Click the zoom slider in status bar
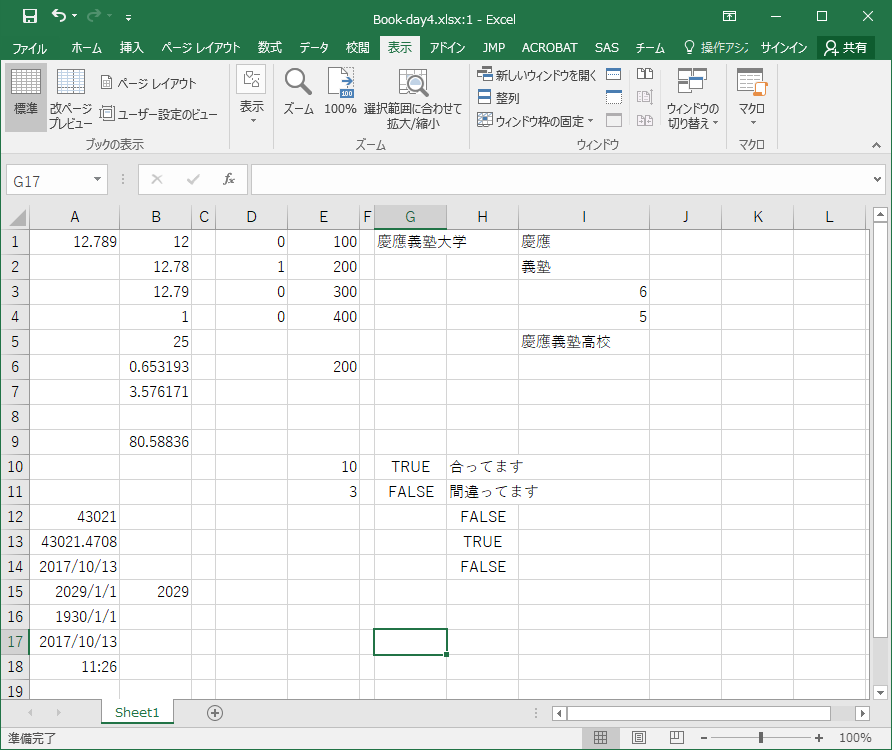Viewport: 892px width, 750px height. pos(761,738)
